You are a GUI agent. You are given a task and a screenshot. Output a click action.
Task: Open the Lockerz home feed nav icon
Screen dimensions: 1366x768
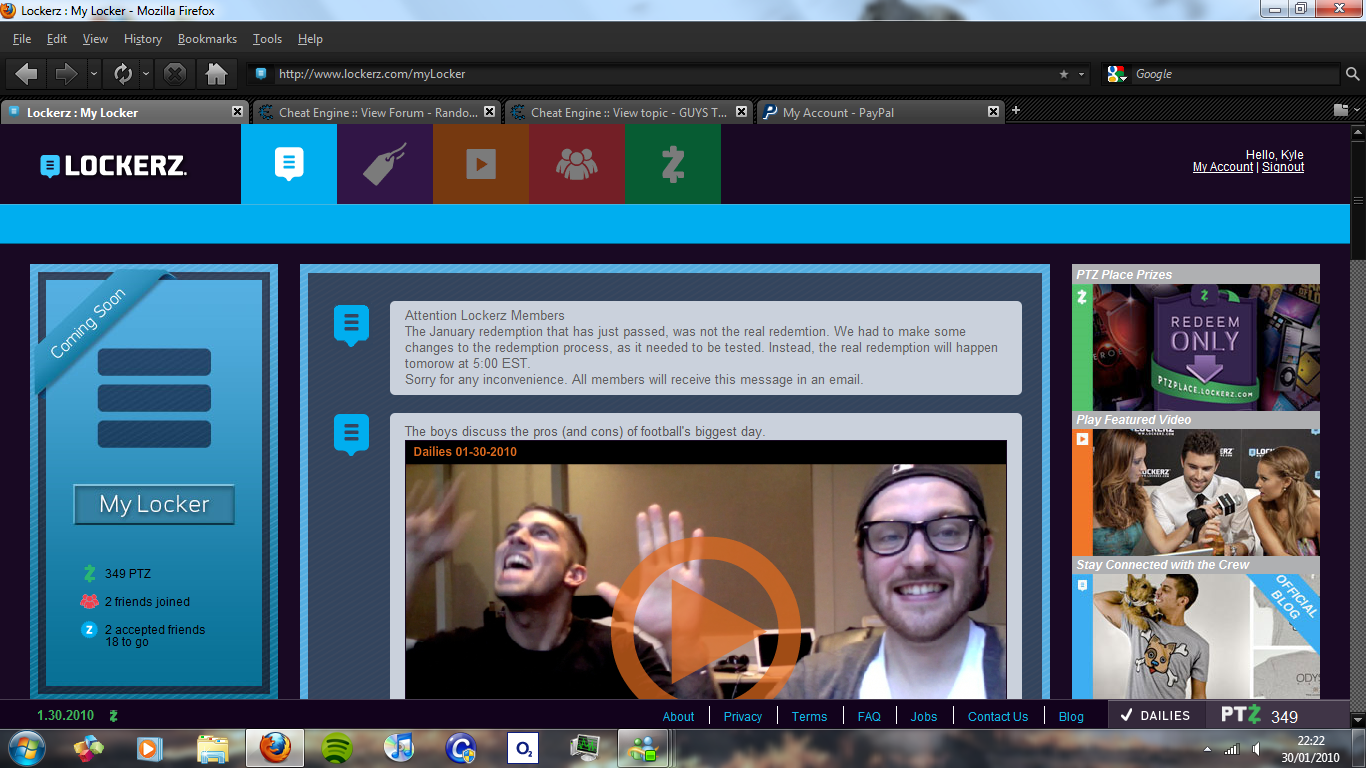pyautogui.click(x=289, y=164)
